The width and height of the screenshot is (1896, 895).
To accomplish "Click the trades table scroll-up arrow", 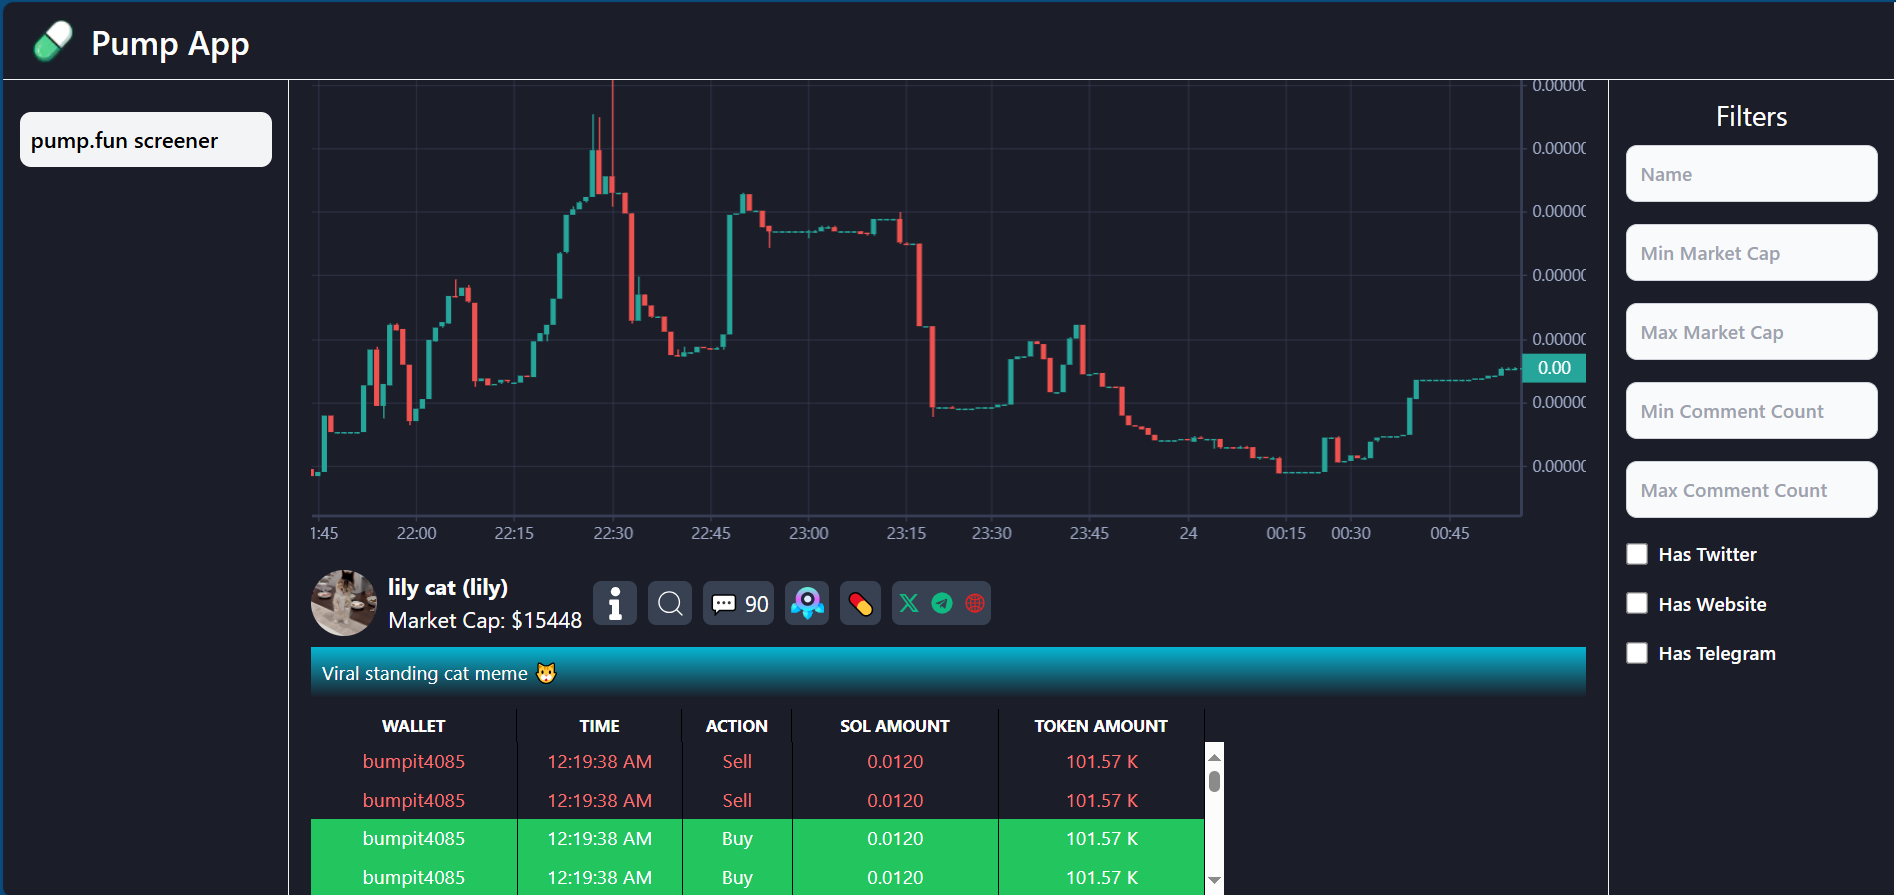I will coord(1214,757).
